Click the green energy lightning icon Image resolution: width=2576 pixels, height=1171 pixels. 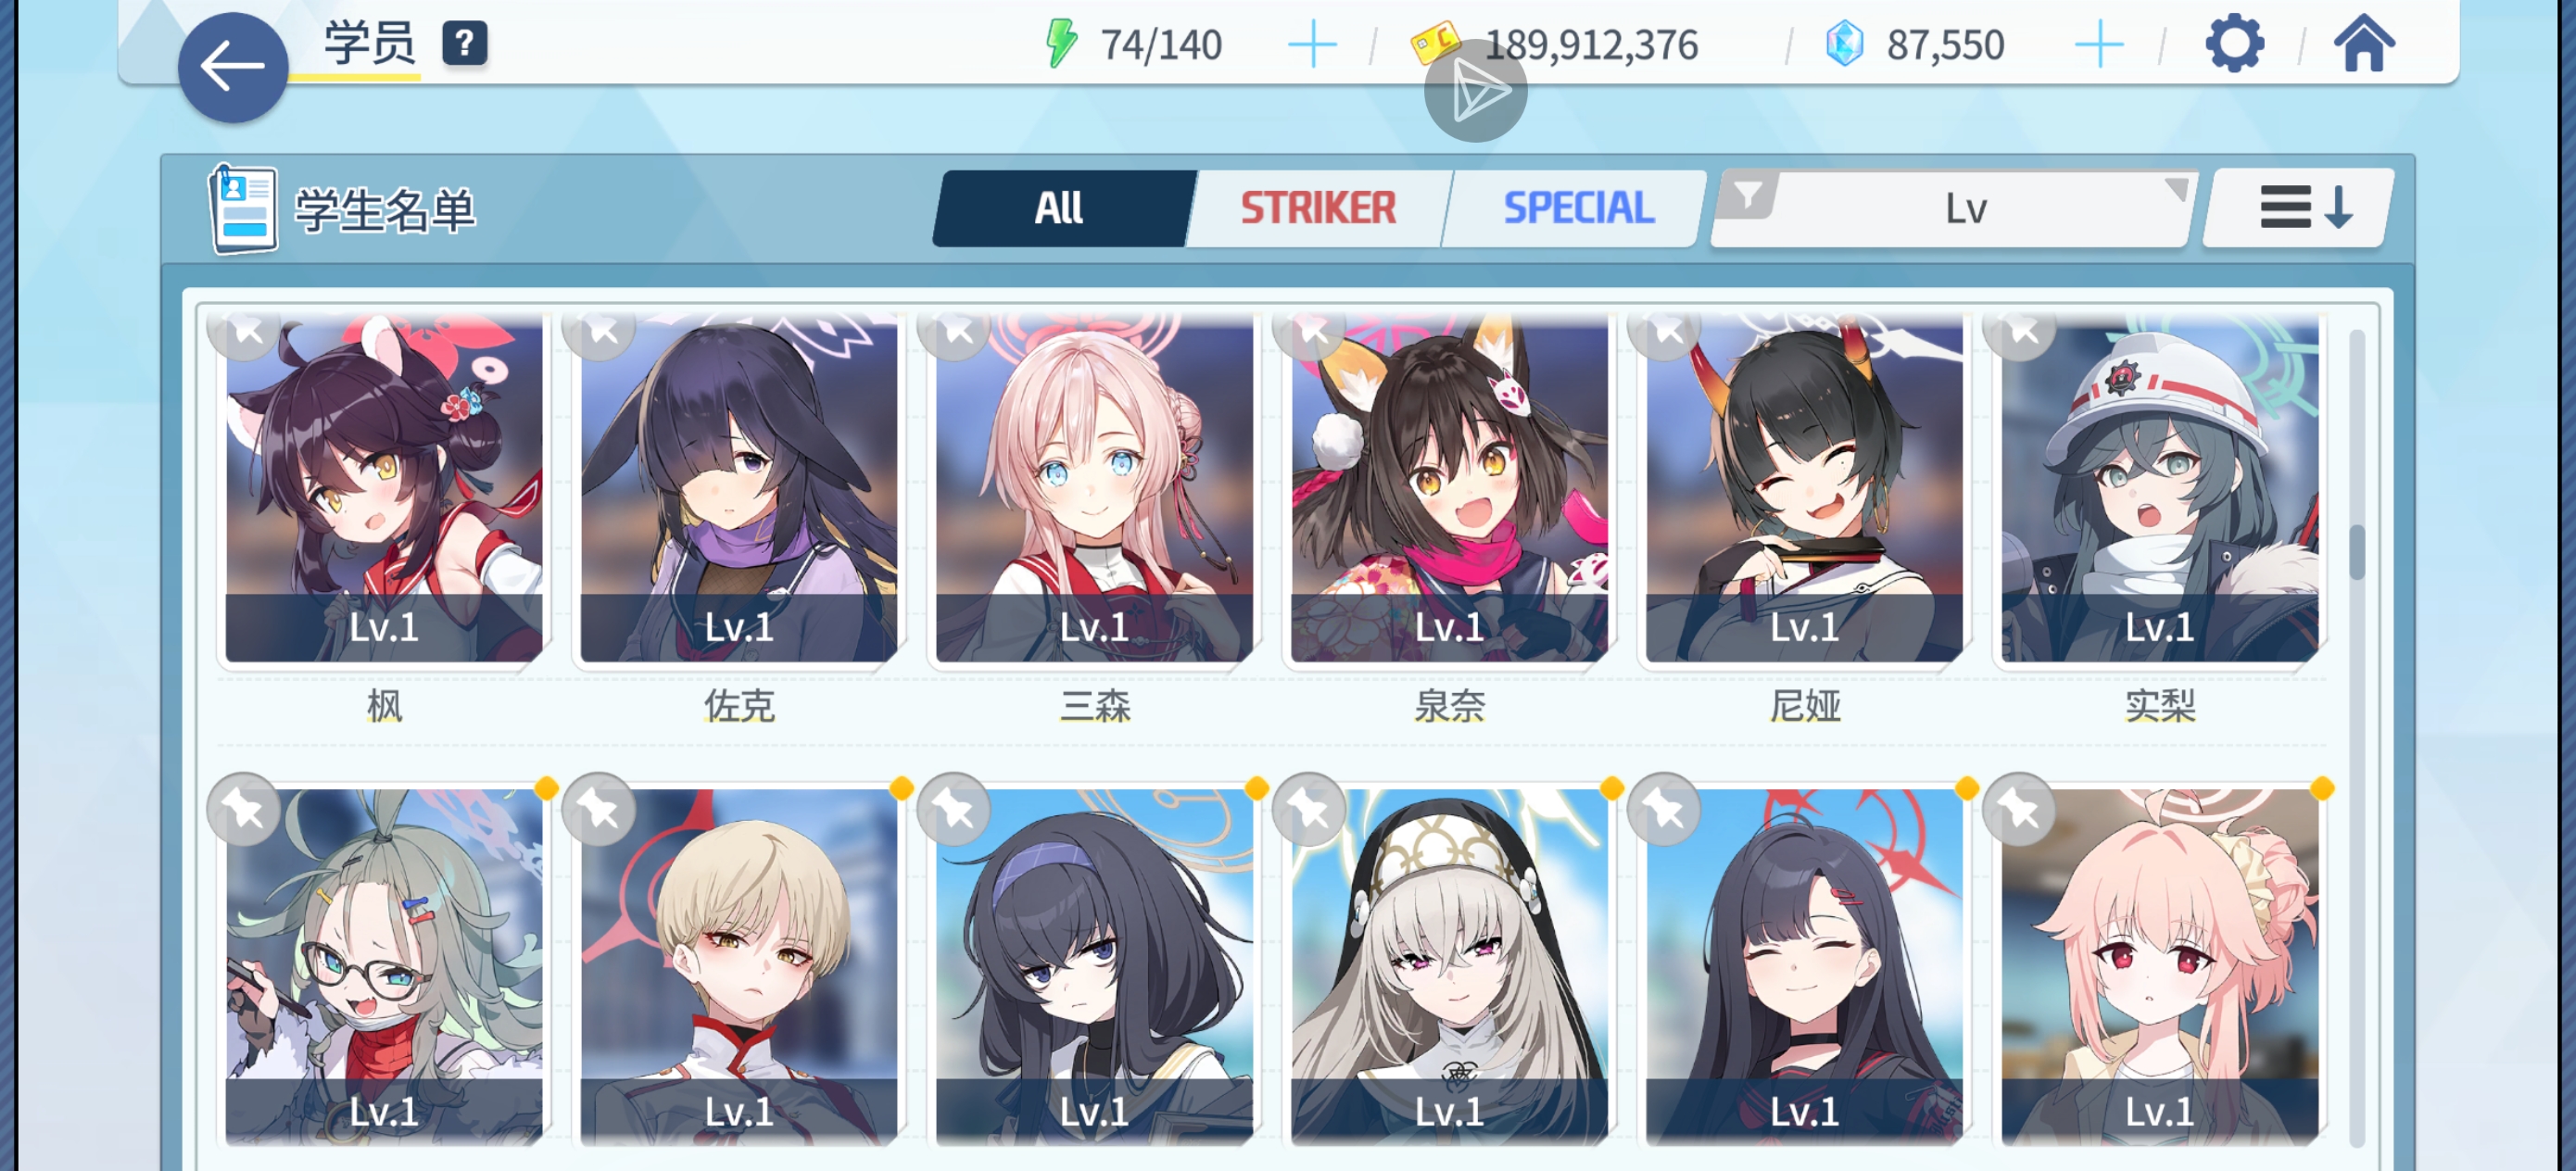tap(1060, 44)
